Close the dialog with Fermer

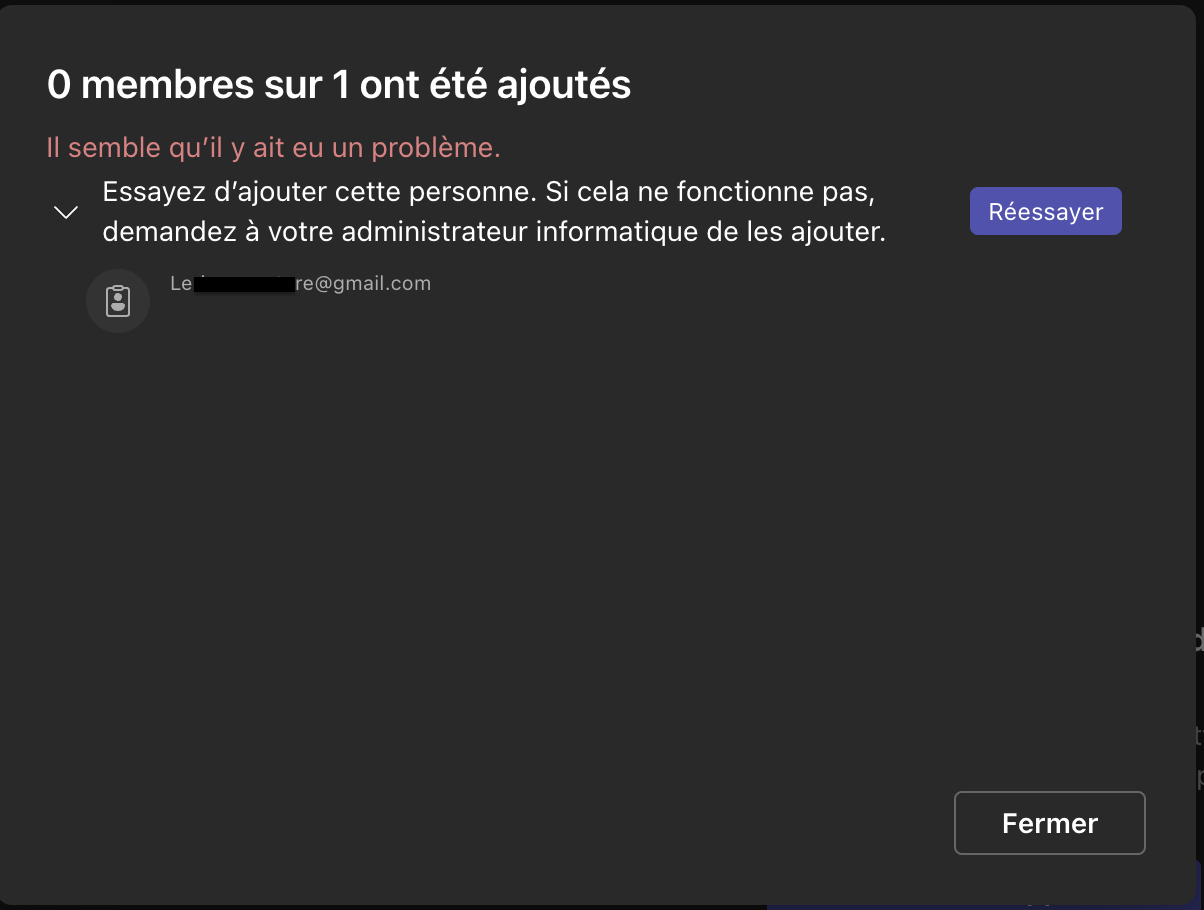(1050, 823)
